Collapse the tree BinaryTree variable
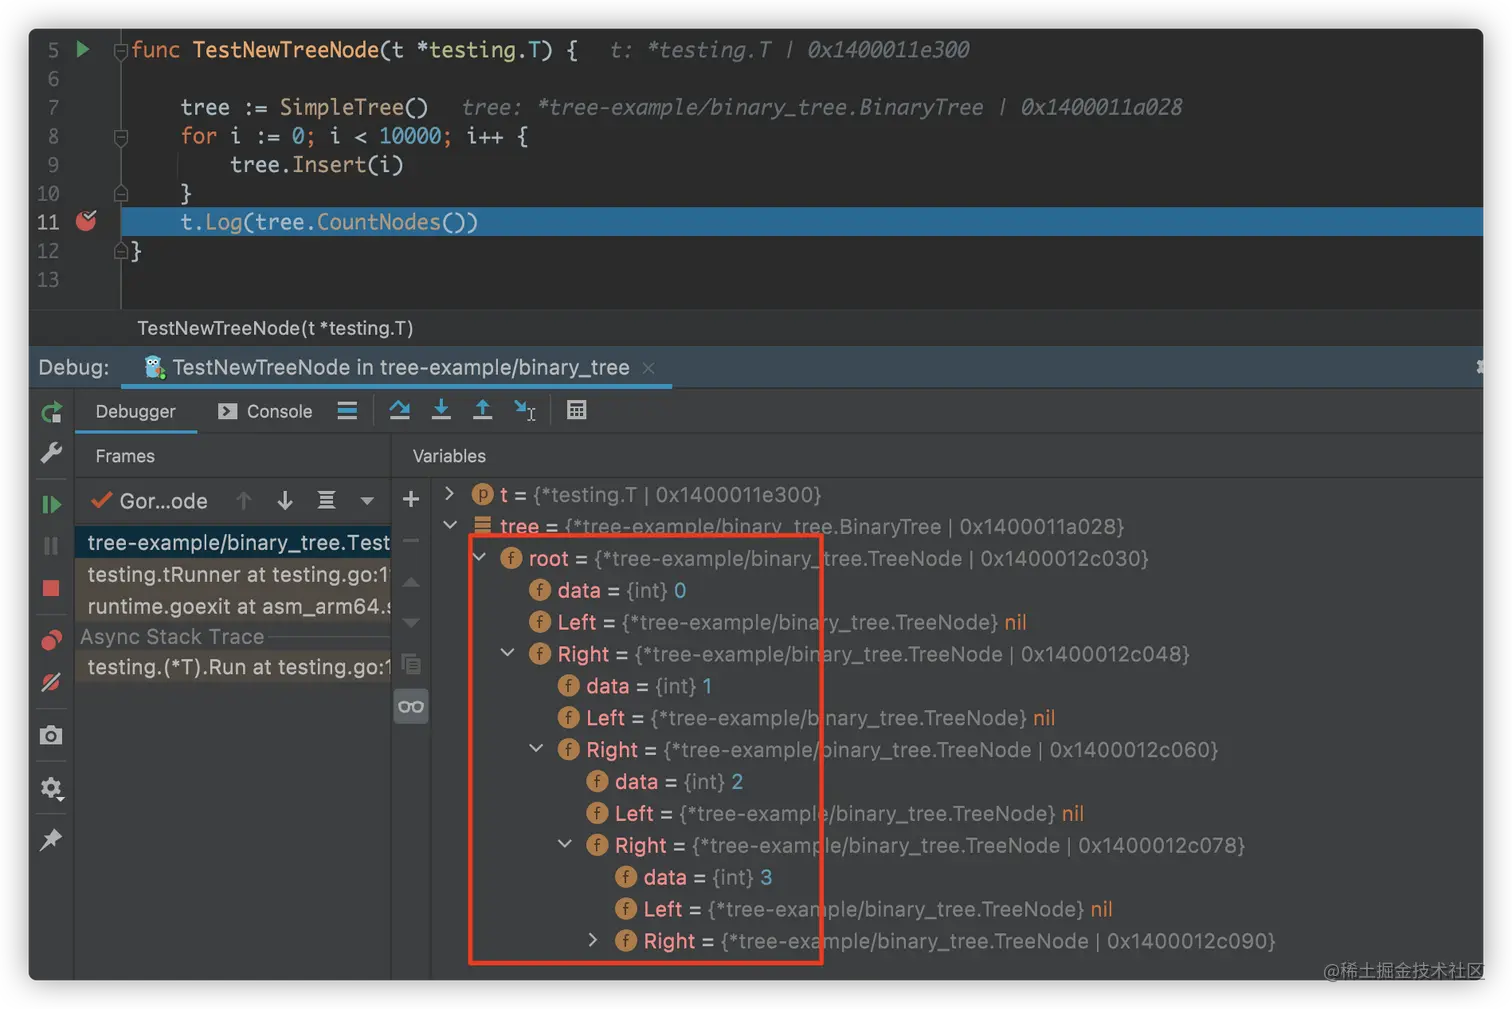 (450, 525)
